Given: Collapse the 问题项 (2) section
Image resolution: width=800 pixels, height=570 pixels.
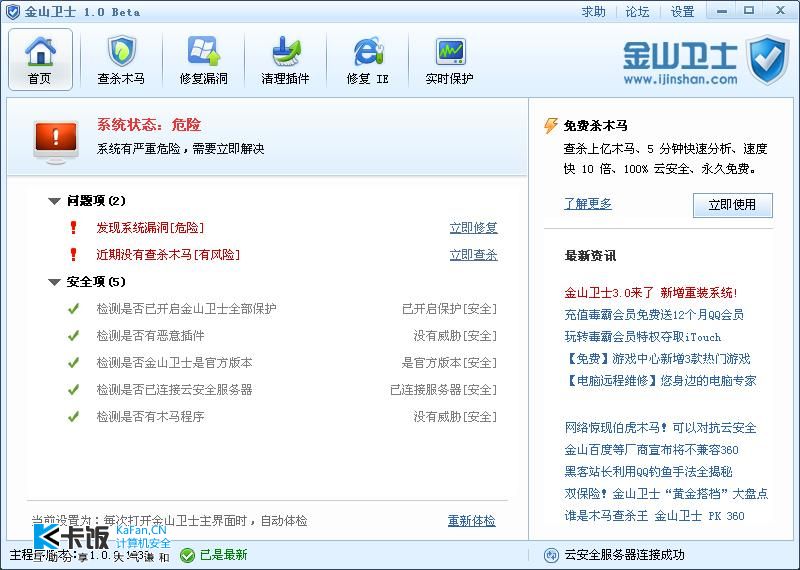Looking at the screenshot, I should click(55, 201).
